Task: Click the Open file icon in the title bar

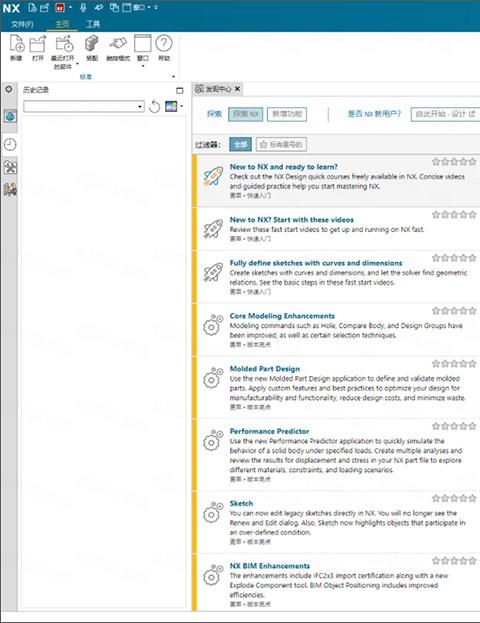Action: point(45,7)
